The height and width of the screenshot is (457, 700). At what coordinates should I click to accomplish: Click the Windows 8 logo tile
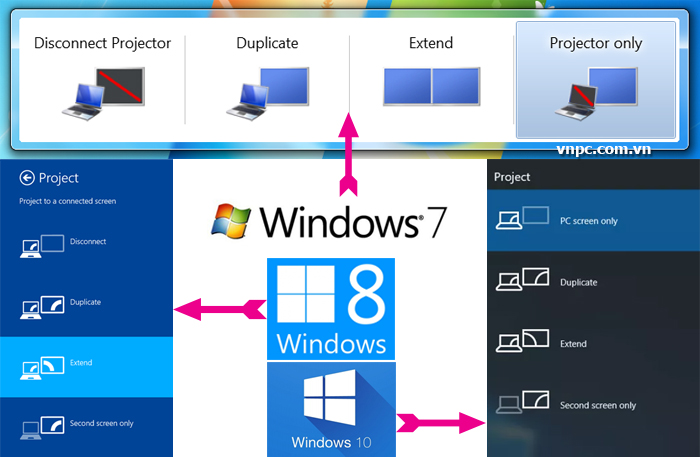331,309
